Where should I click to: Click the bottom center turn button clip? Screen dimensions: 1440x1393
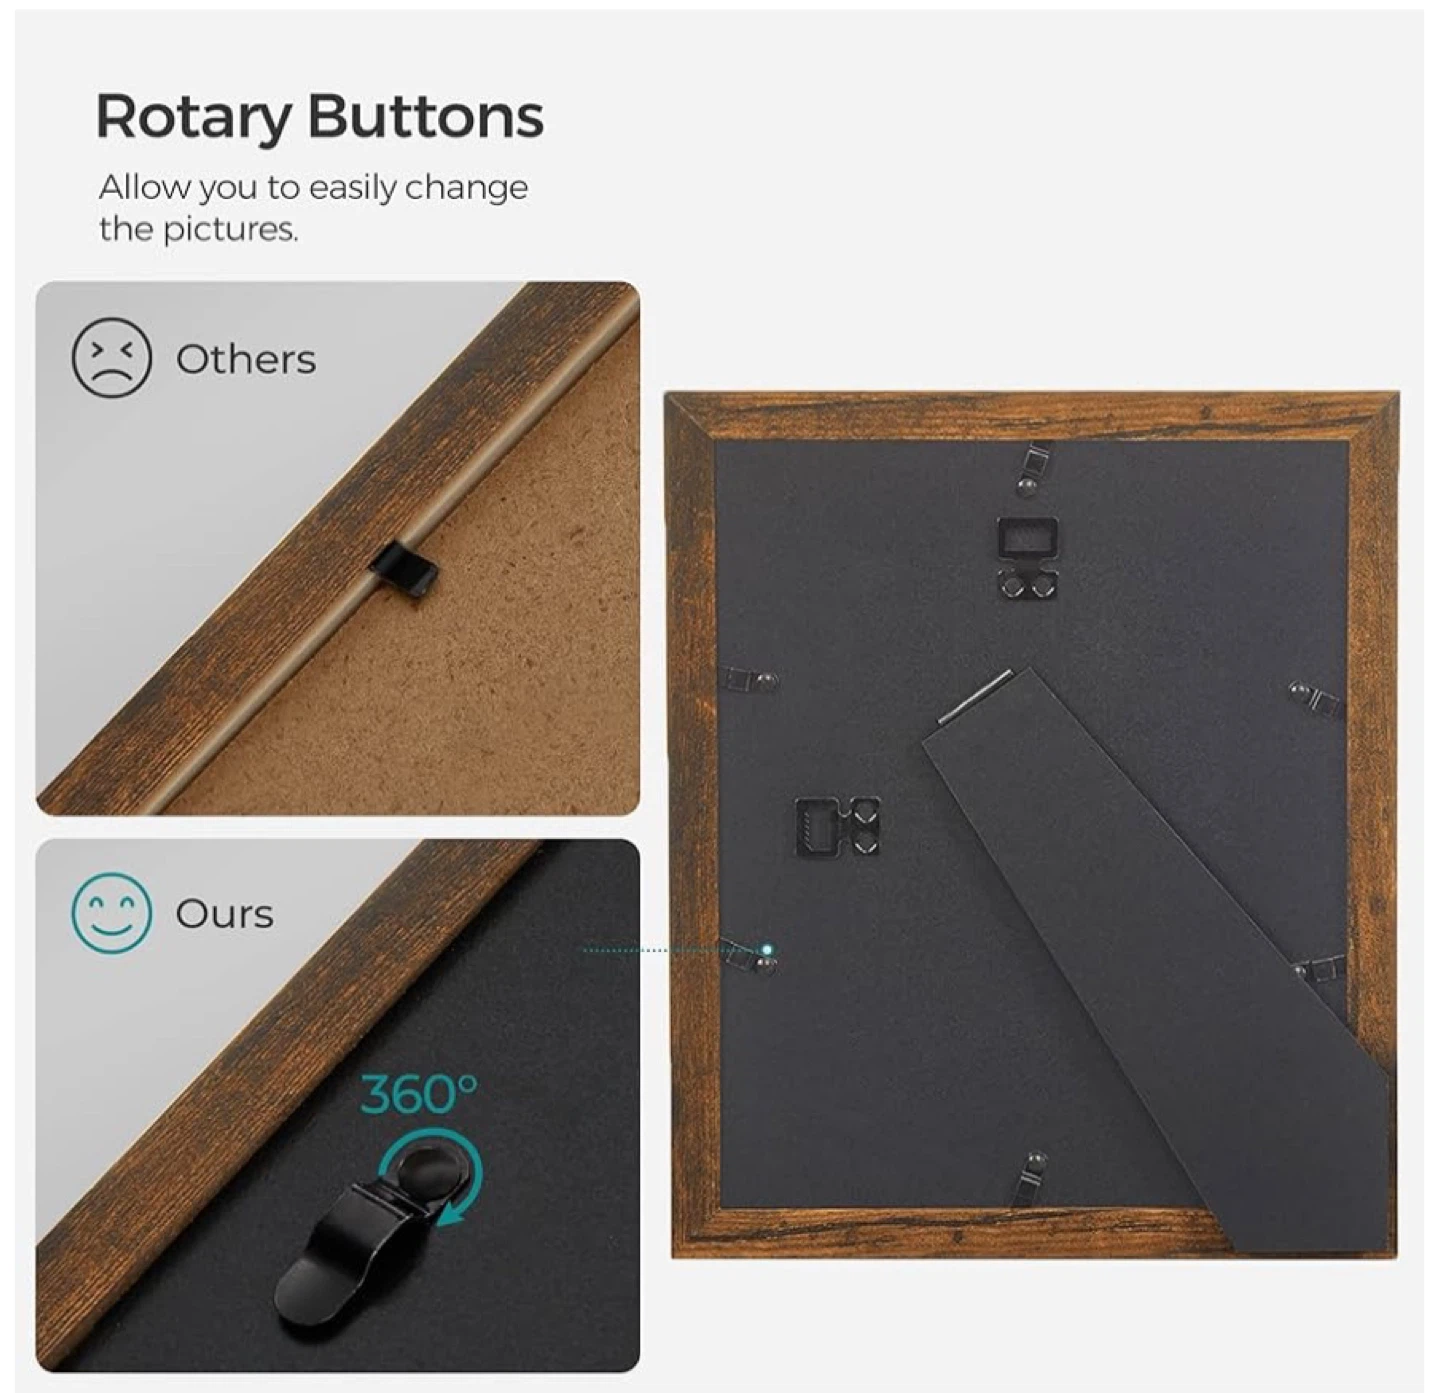tap(1032, 1174)
